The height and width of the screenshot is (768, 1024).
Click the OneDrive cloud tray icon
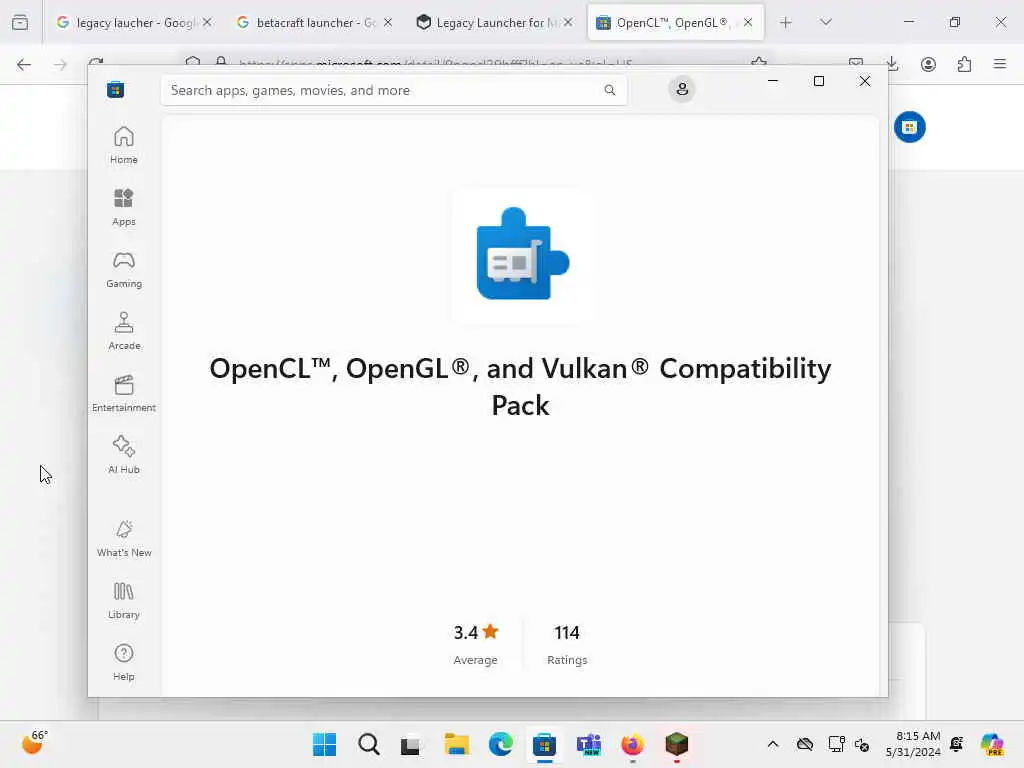[805, 744]
